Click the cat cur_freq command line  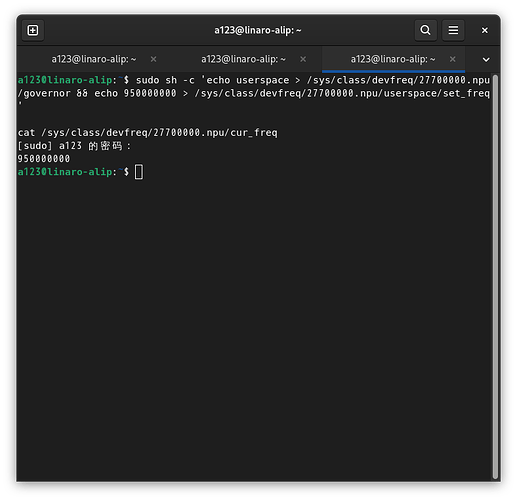[147, 133]
